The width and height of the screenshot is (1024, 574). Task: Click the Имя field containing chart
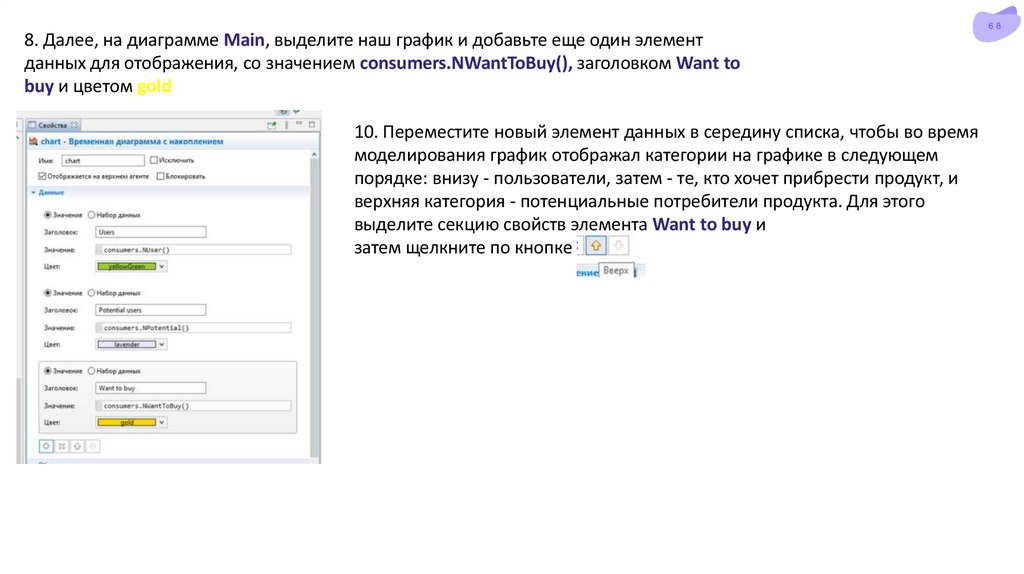point(103,160)
